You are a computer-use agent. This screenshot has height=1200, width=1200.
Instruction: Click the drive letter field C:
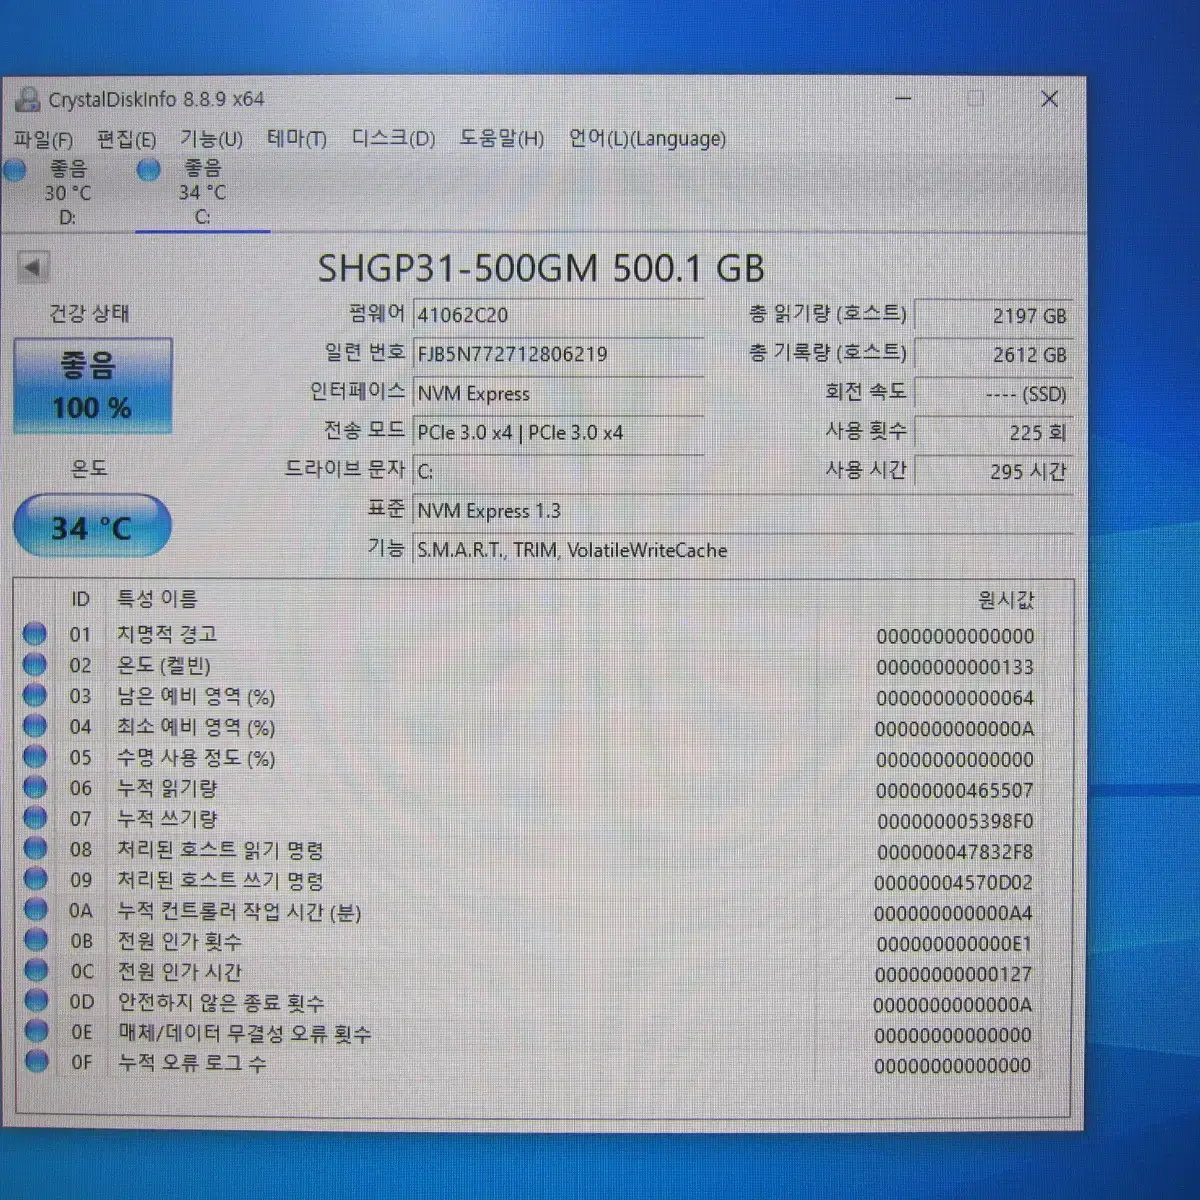pos(558,471)
